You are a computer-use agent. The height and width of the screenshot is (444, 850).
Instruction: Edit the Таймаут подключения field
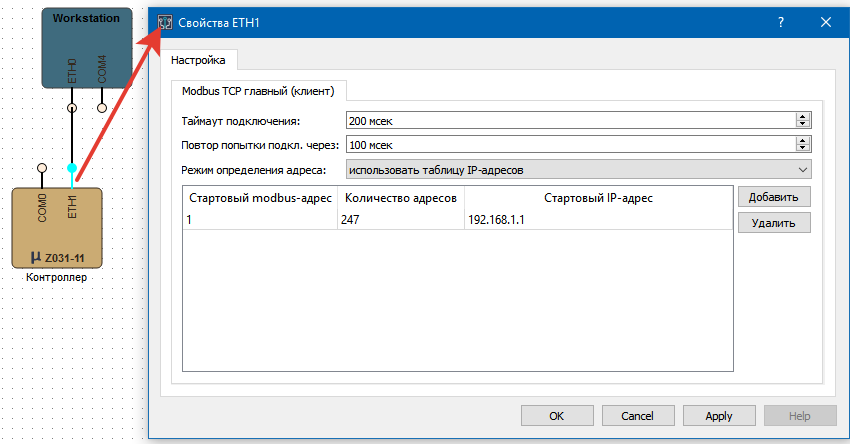click(x=571, y=120)
